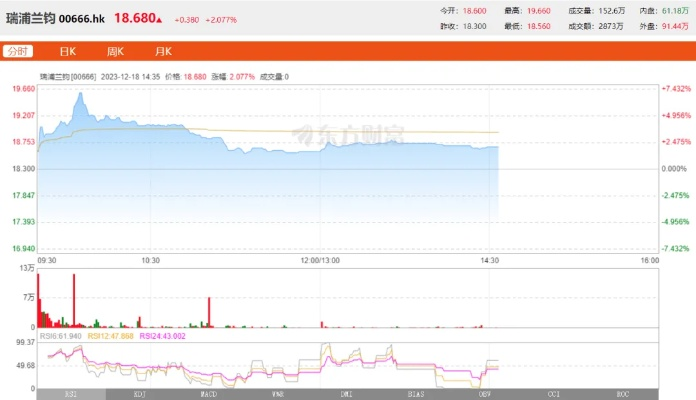The width and height of the screenshot is (696, 400).
Task: Click the stock name 瑞浦兰钧 00666.hk
Action: [56, 18]
